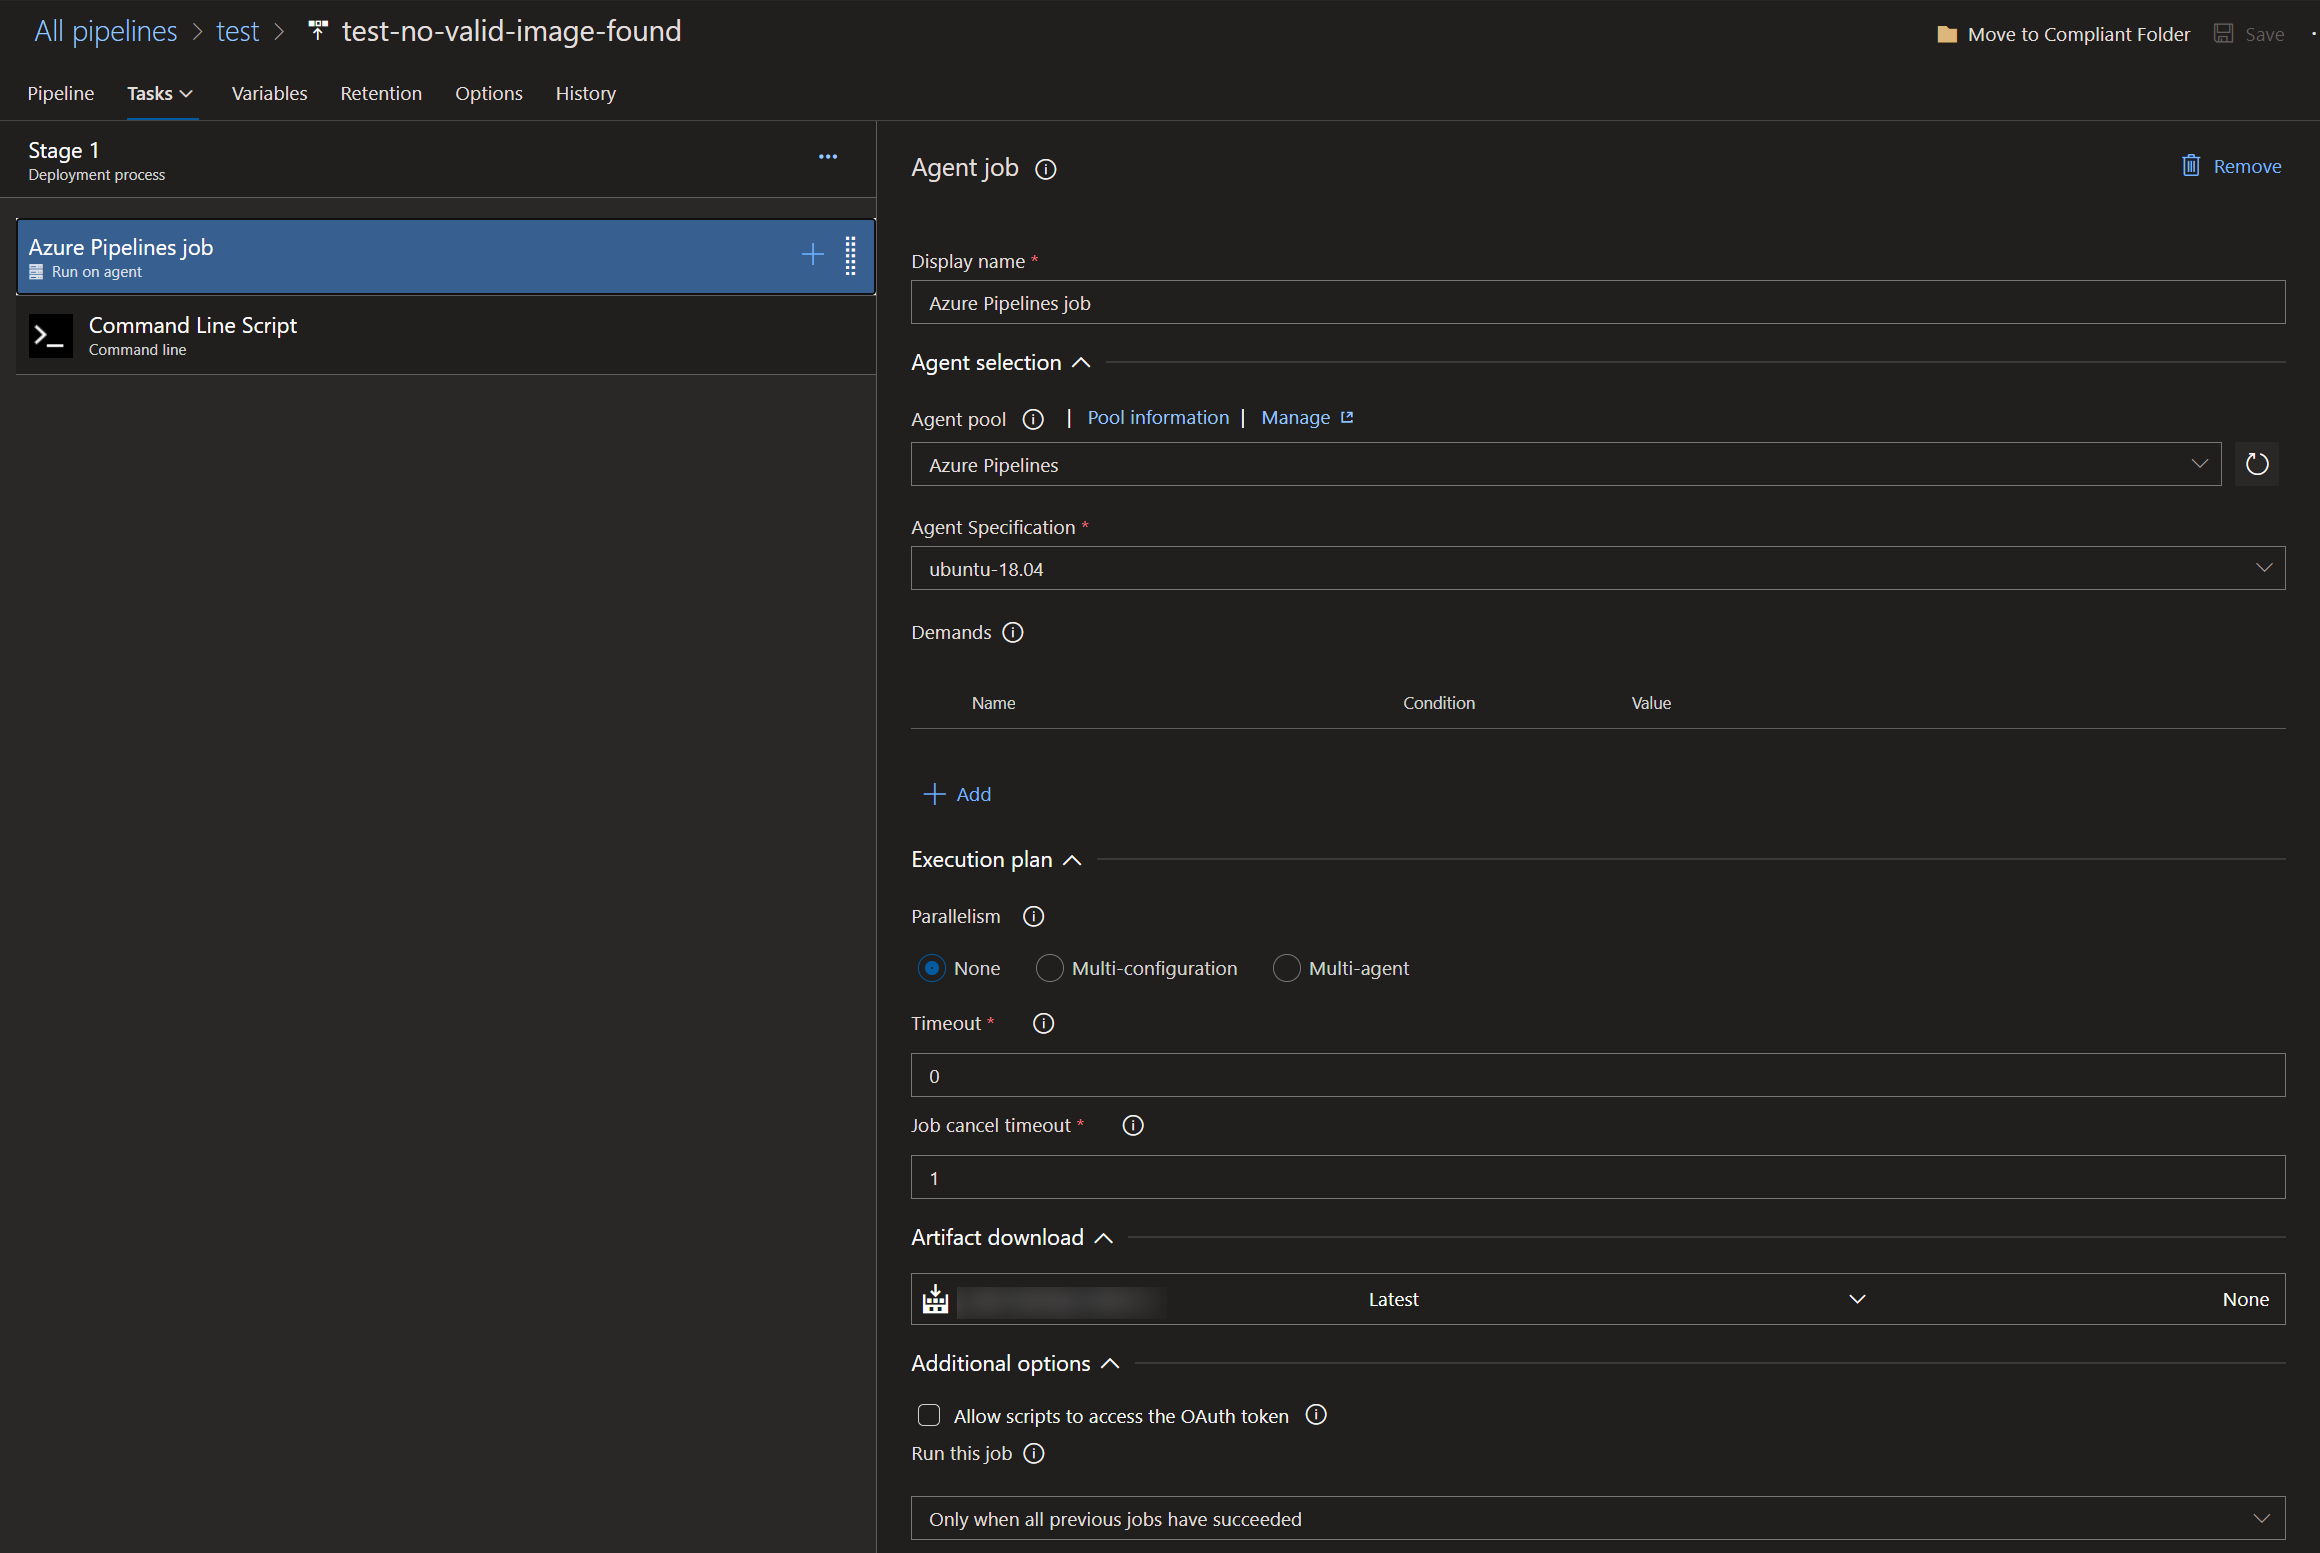Viewport: 2320px width, 1553px height.
Task: Switch to the Variables tab
Action: tap(269, 93)
